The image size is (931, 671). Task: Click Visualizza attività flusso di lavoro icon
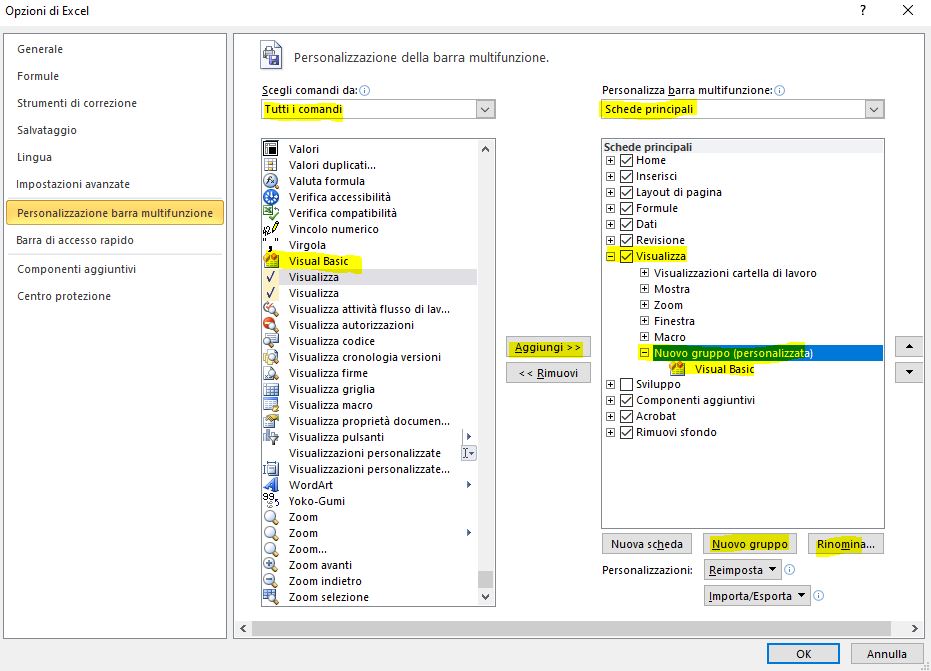(x=271, y=309)
